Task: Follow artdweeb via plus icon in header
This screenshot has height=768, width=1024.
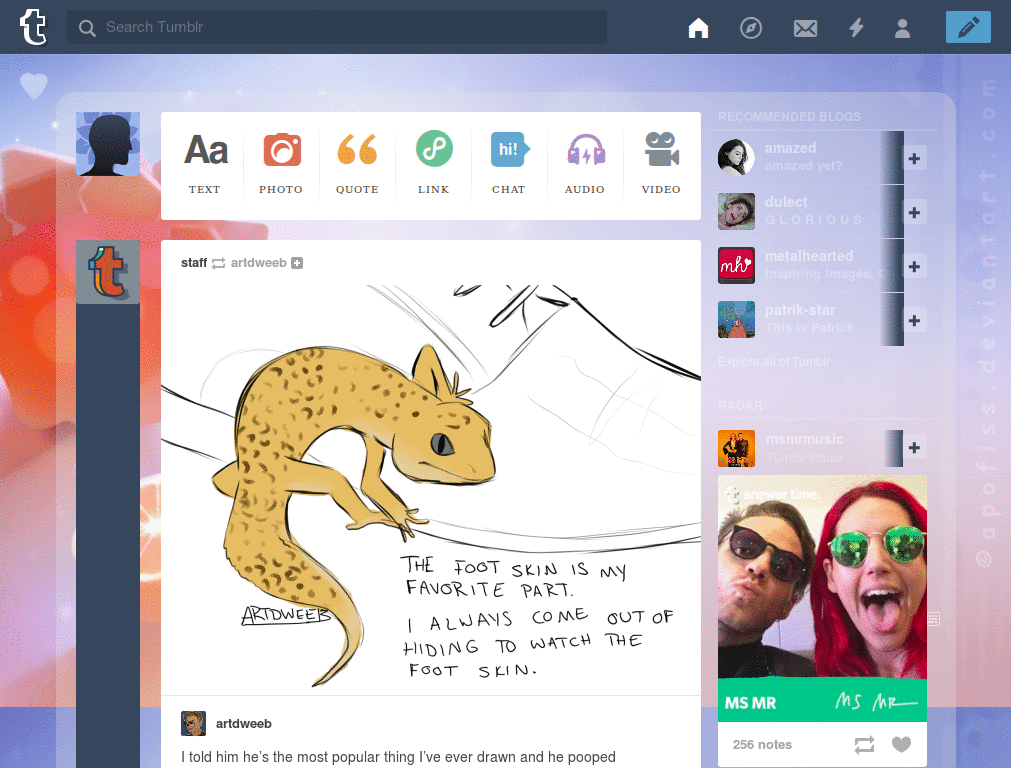Action: [297, 263]
